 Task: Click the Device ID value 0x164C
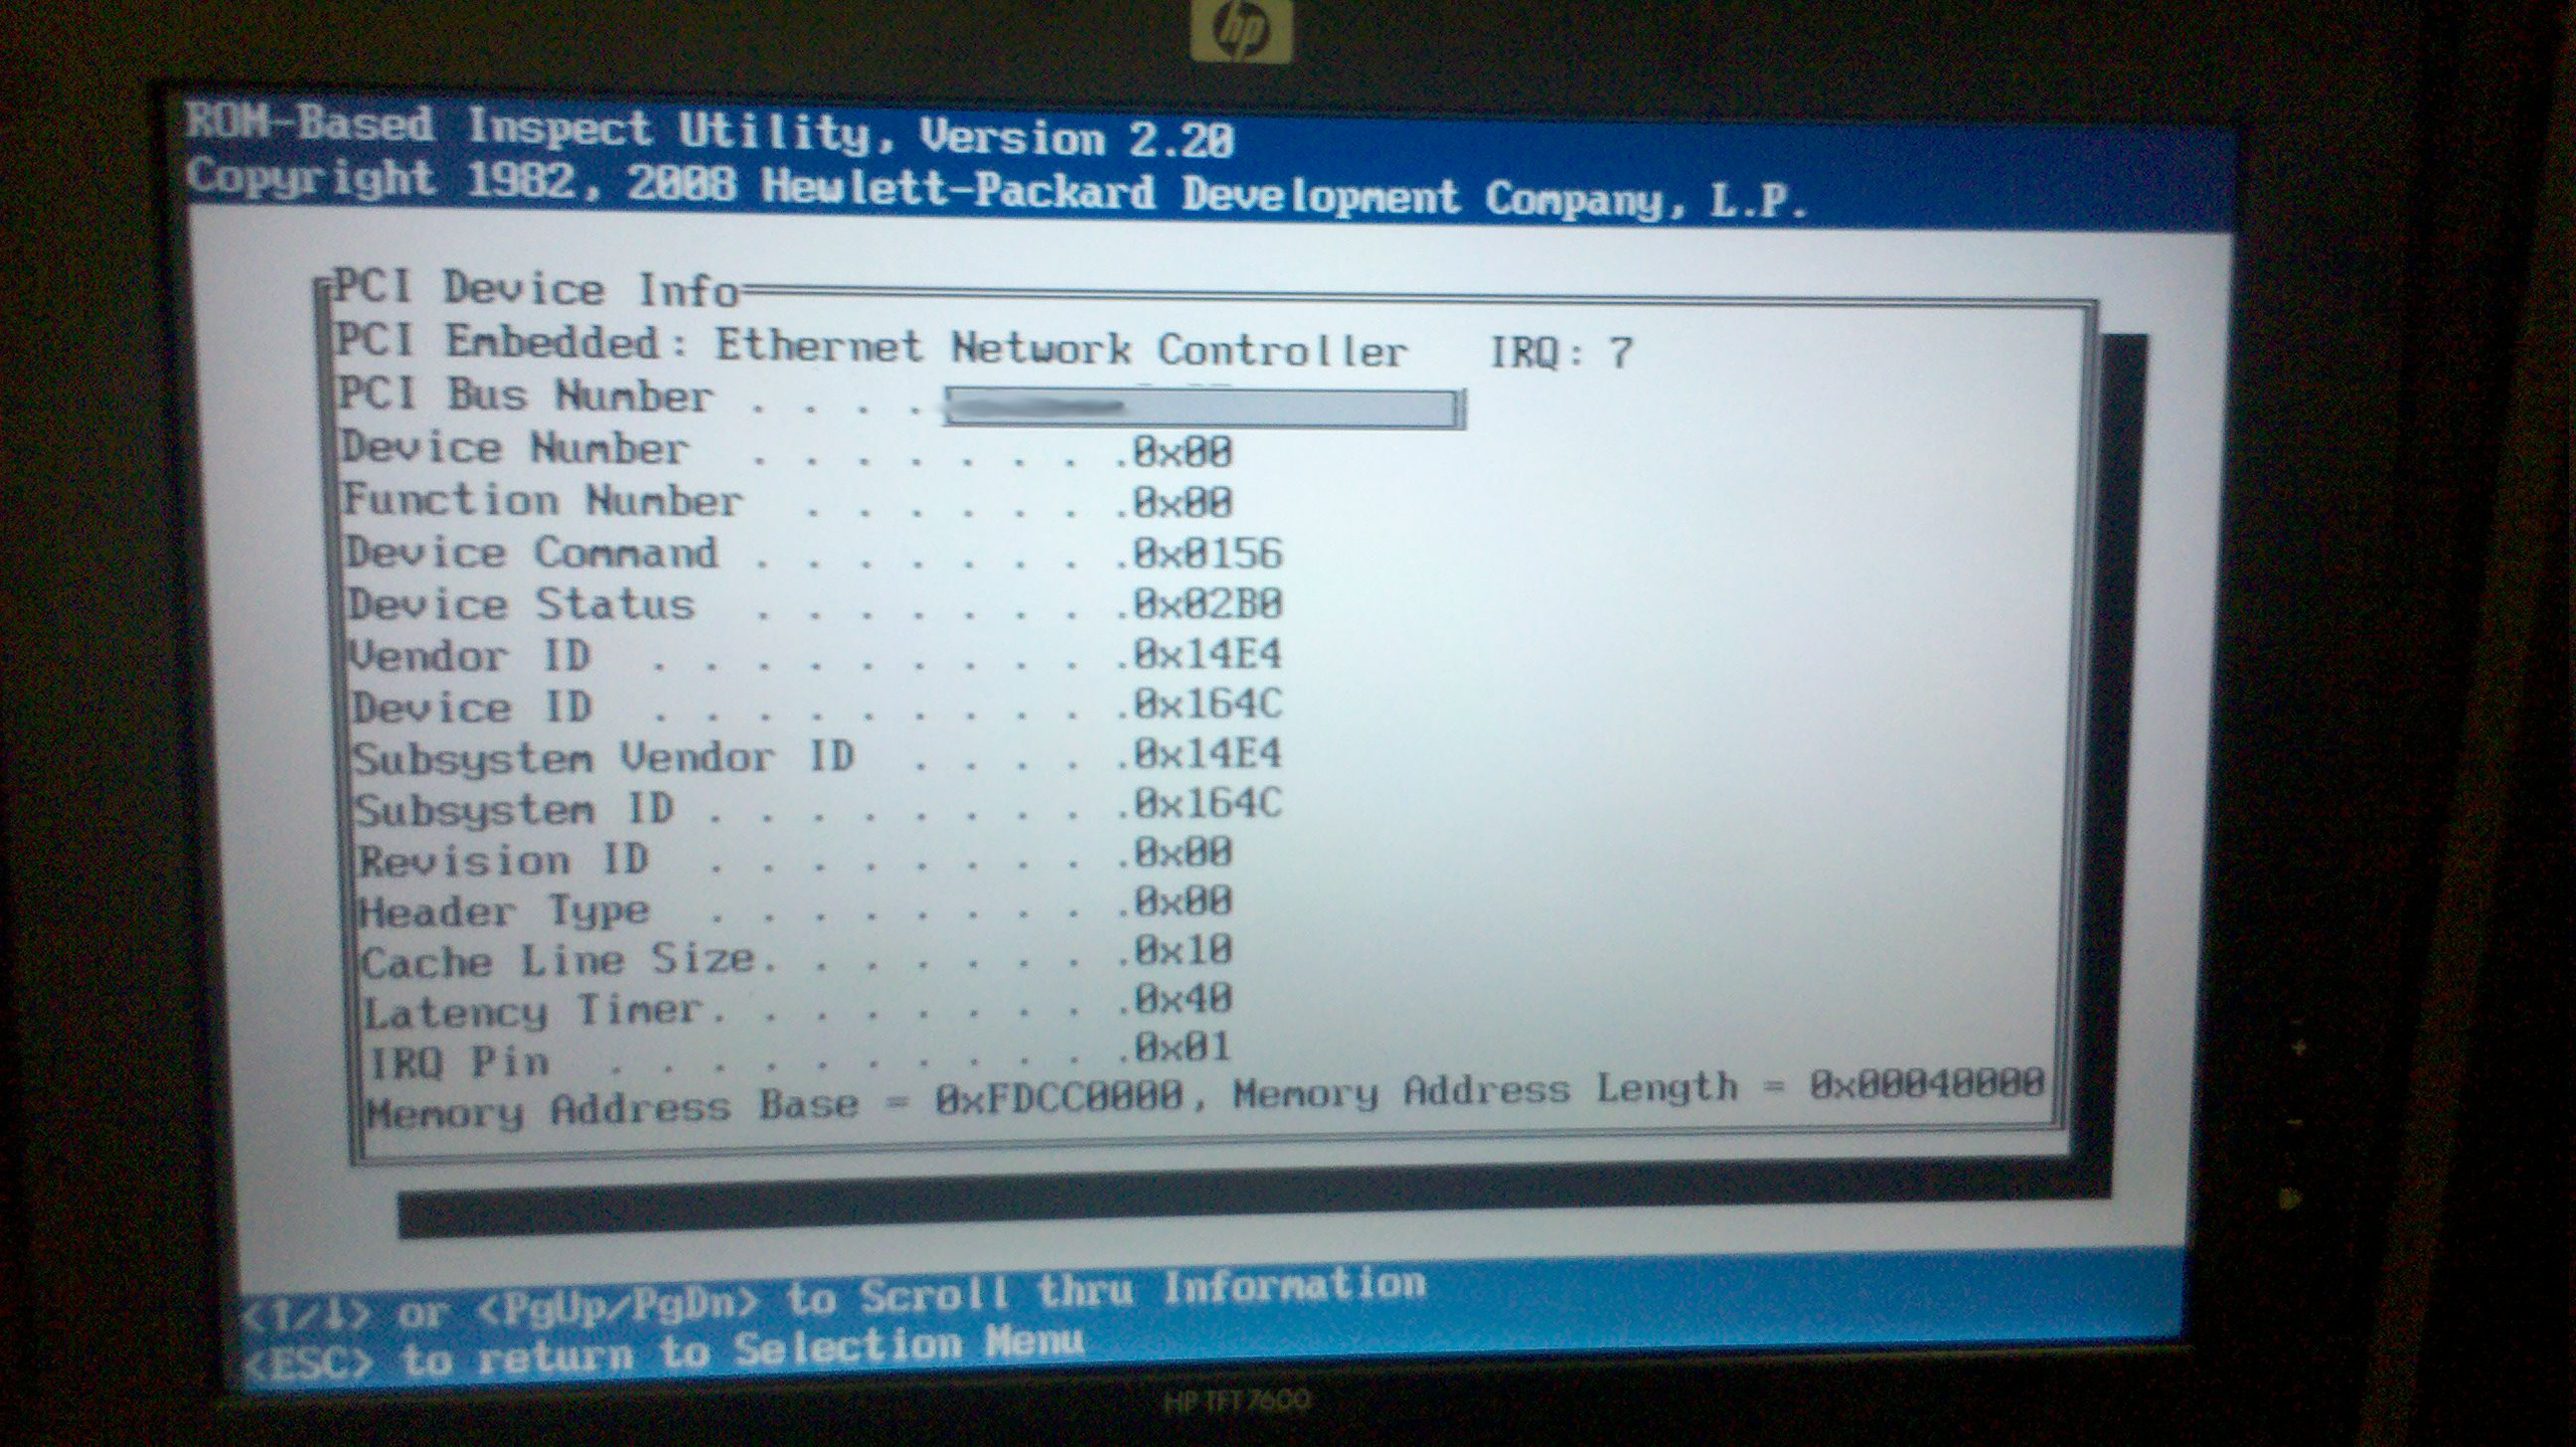[1207, 704]
